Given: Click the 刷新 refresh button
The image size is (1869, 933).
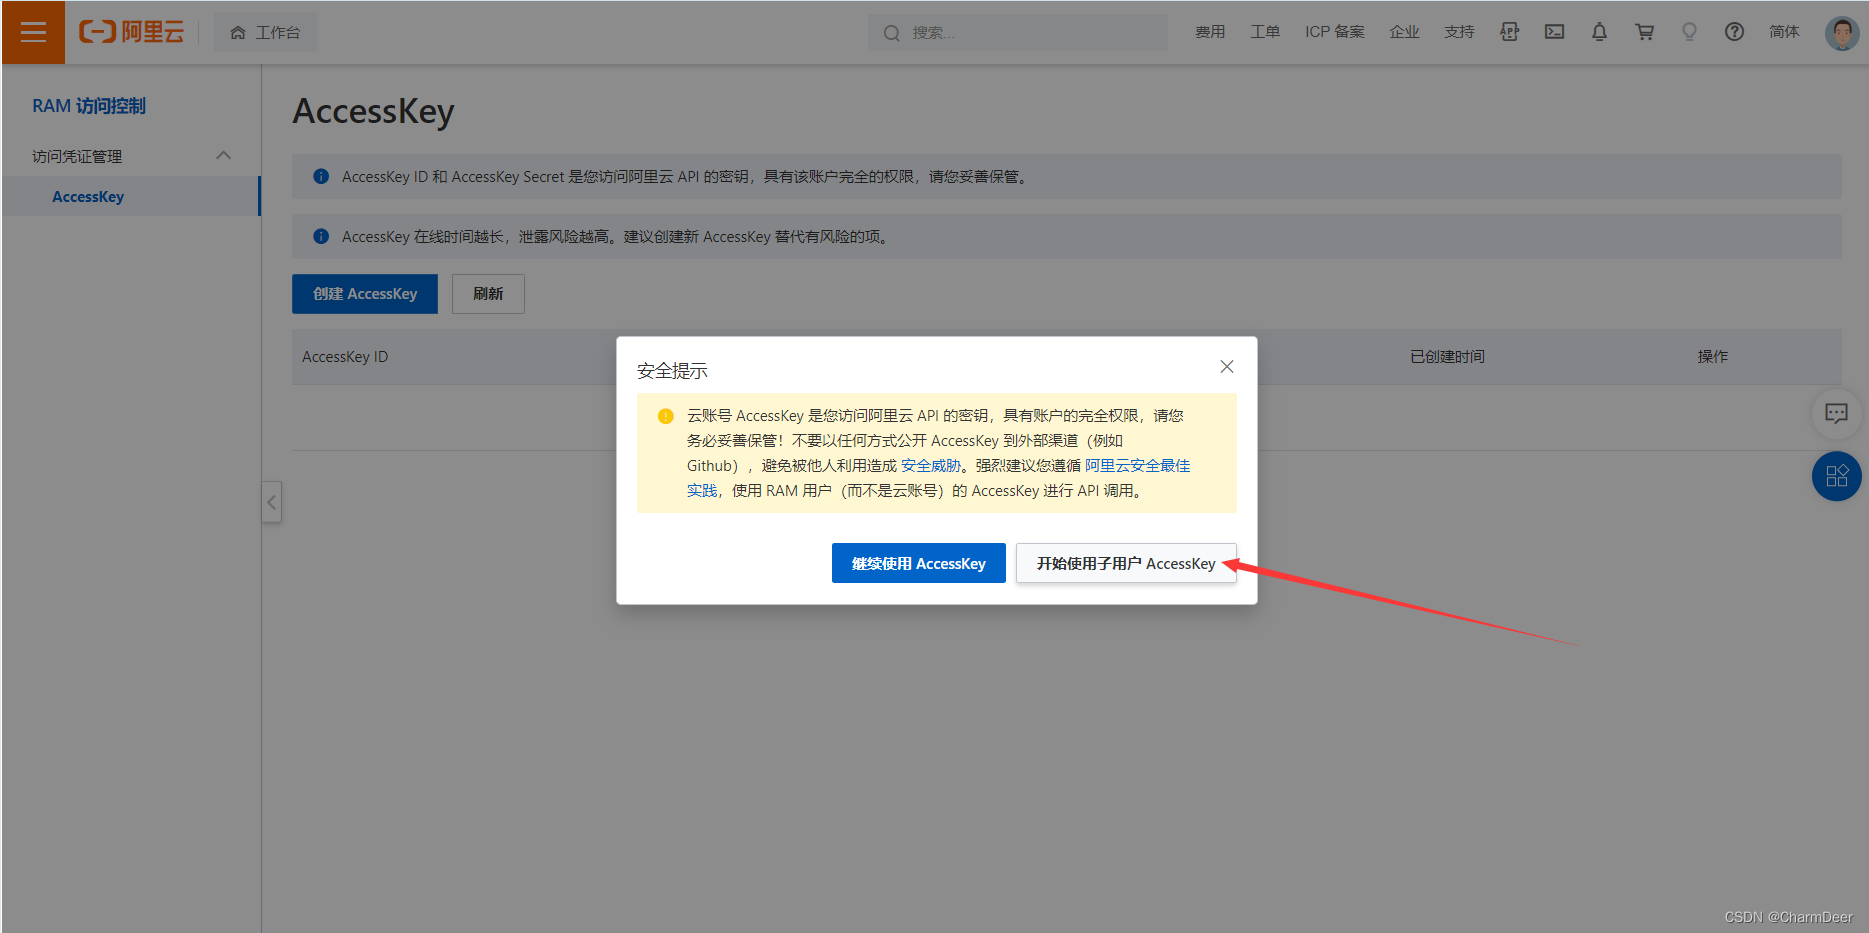Looking at the screenshot, I should tap(488, 294).
